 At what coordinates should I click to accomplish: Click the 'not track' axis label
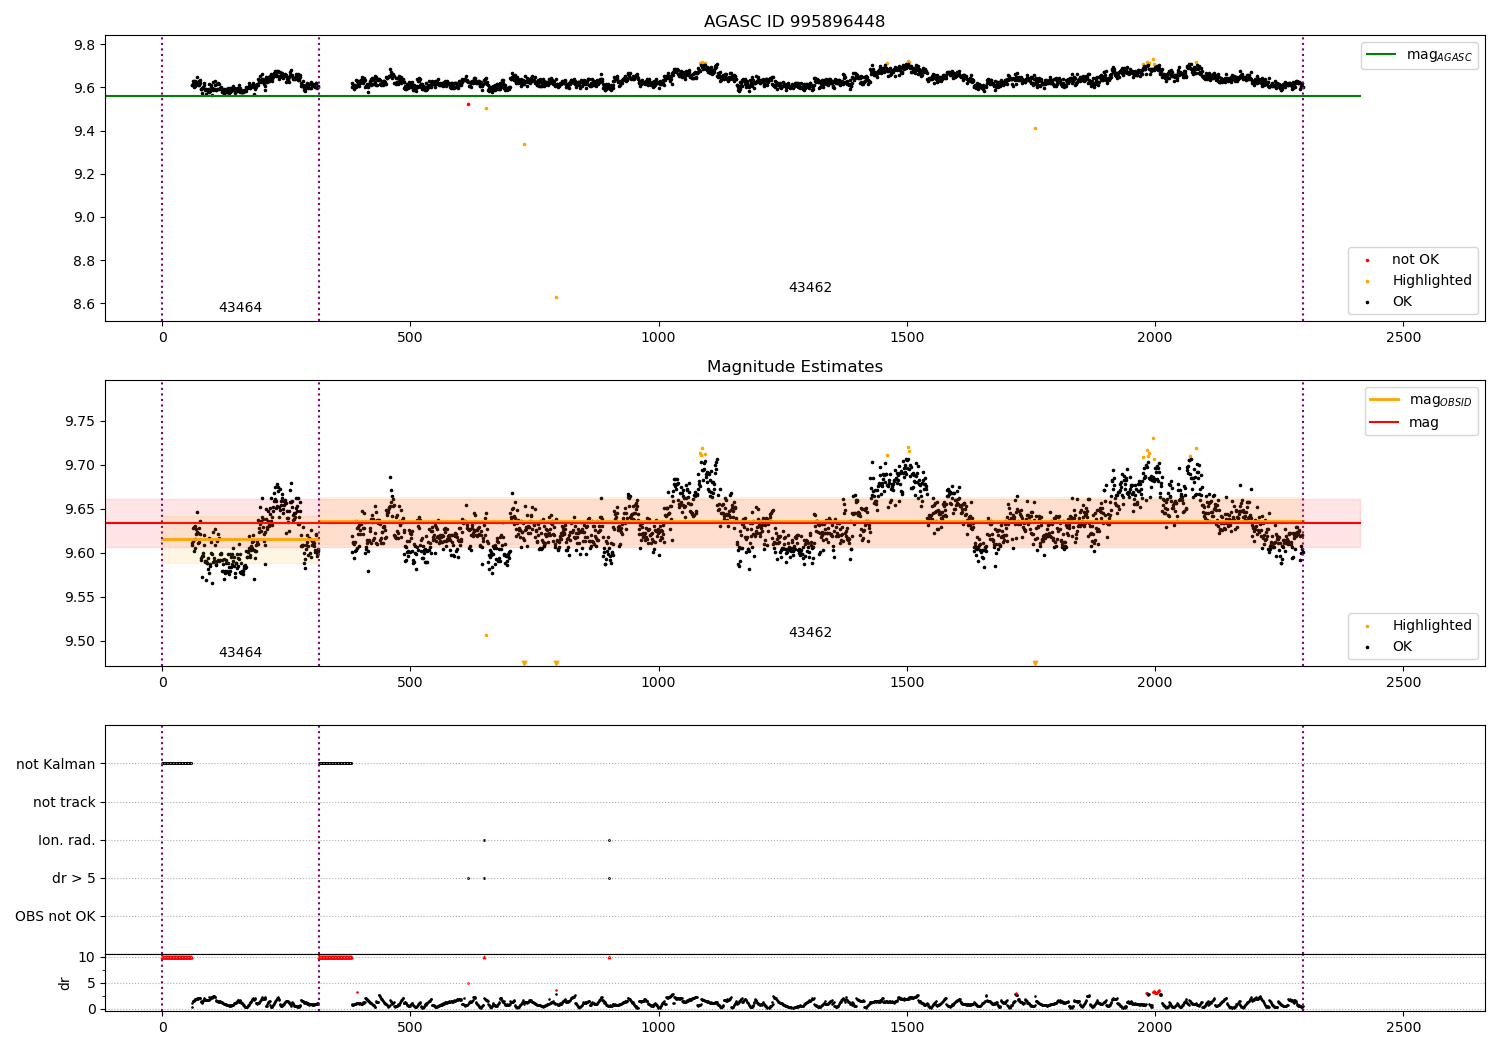point(64,802)
